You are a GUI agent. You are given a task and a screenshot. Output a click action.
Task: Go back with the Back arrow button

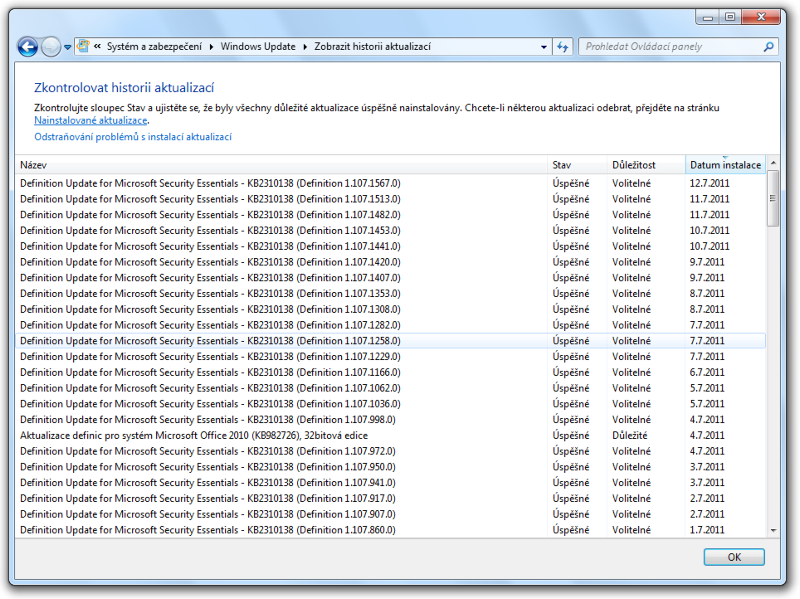[x=28, y=47]
